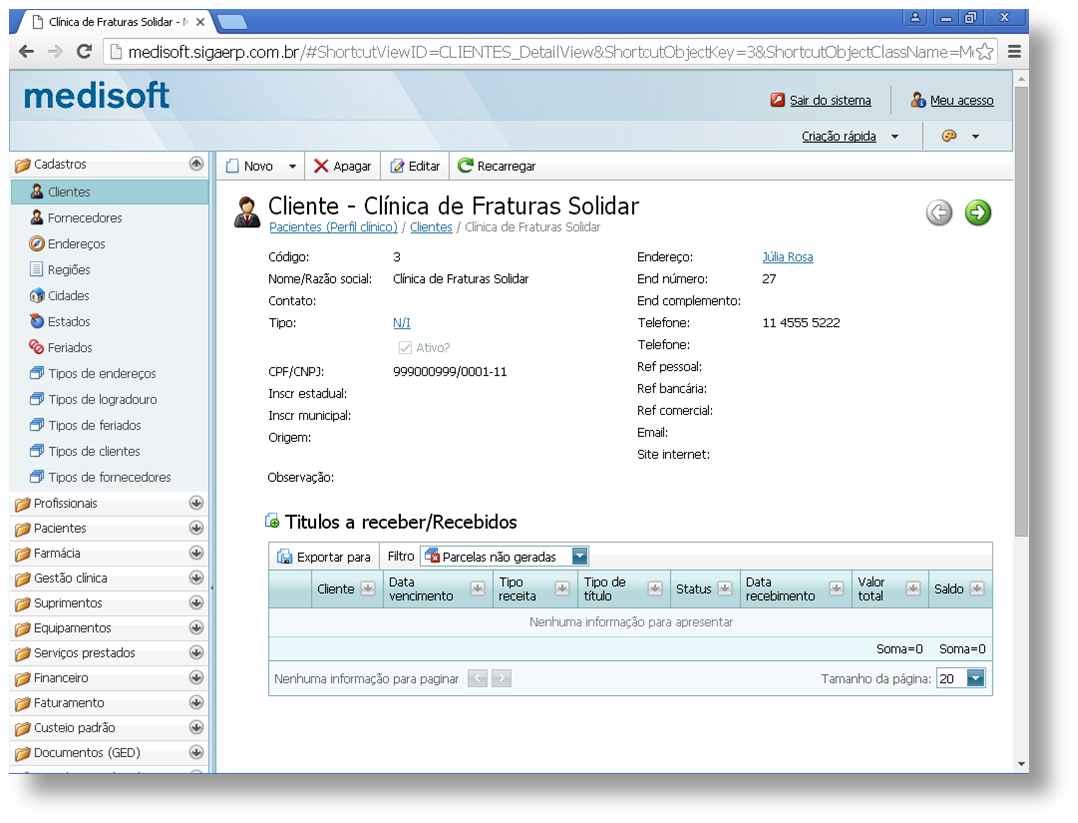Open Tipos de logradouro item

(x=94, y=399)
